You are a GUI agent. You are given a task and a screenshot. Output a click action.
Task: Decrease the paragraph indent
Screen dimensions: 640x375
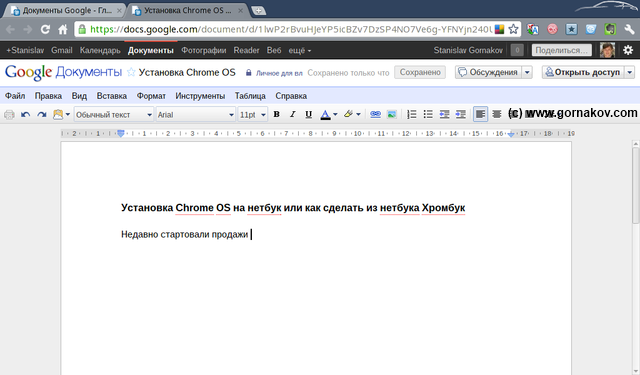click(x=444, y=115)
